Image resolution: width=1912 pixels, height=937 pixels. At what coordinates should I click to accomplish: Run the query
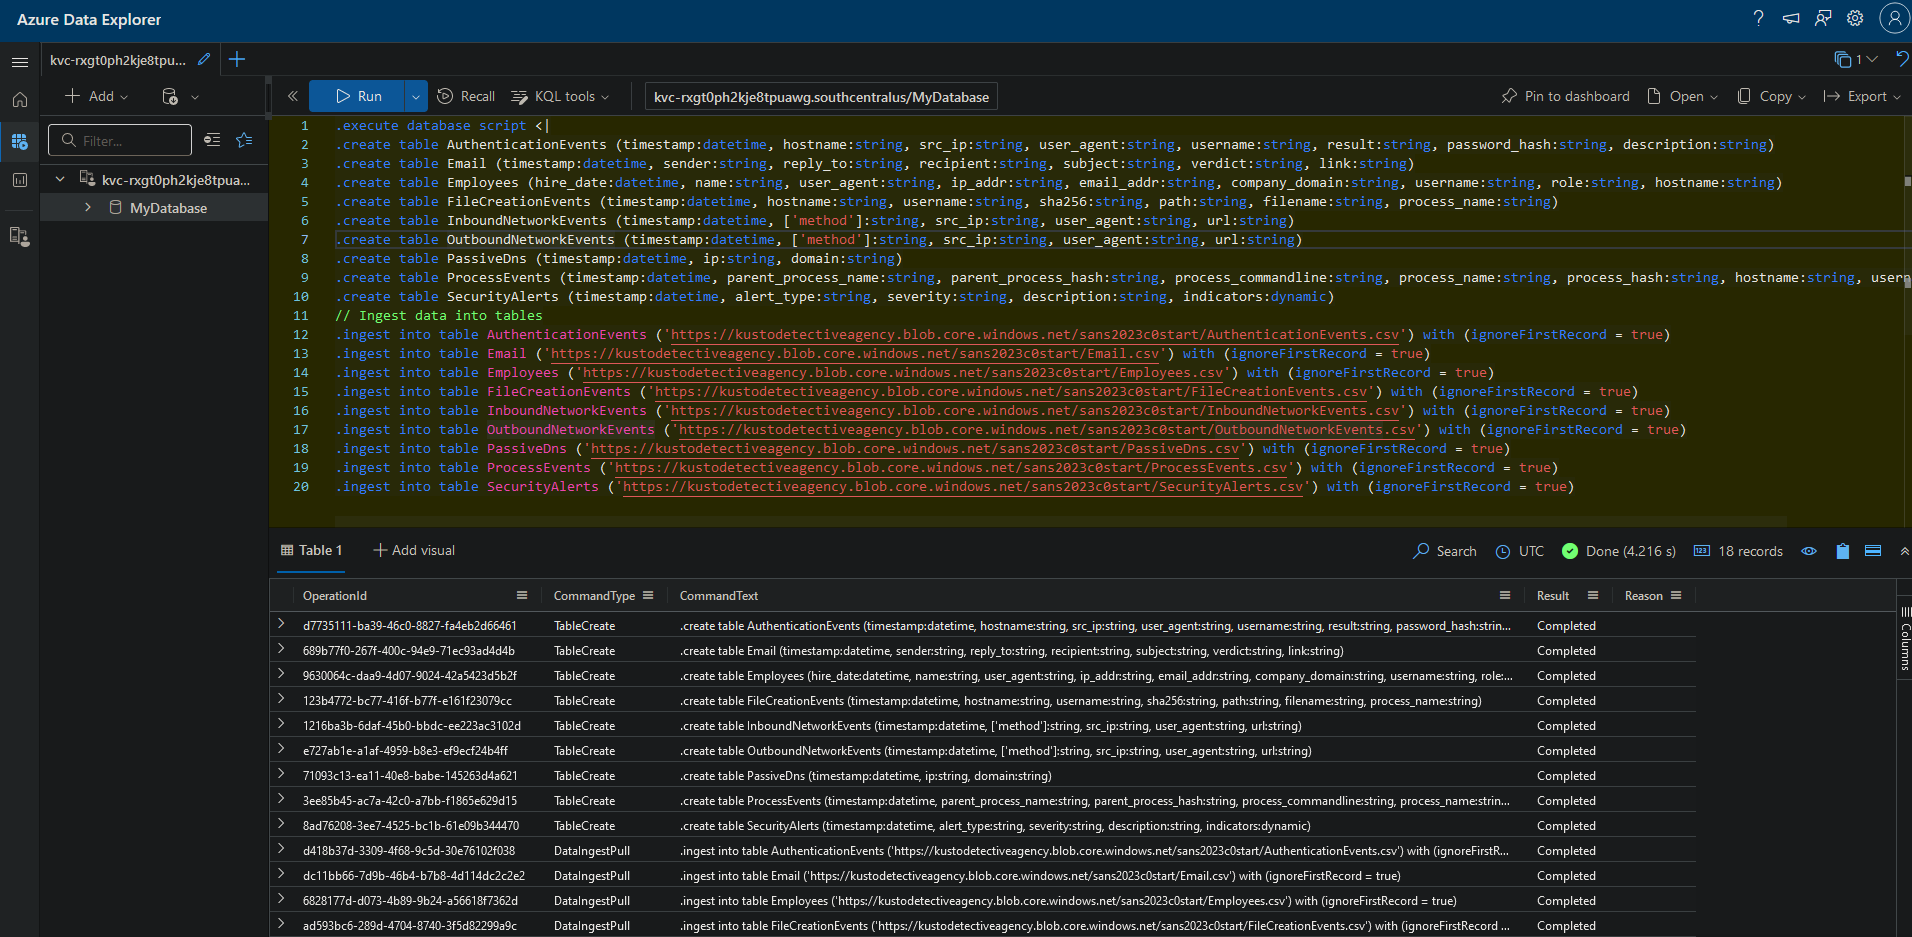click(x=357, y=96)
